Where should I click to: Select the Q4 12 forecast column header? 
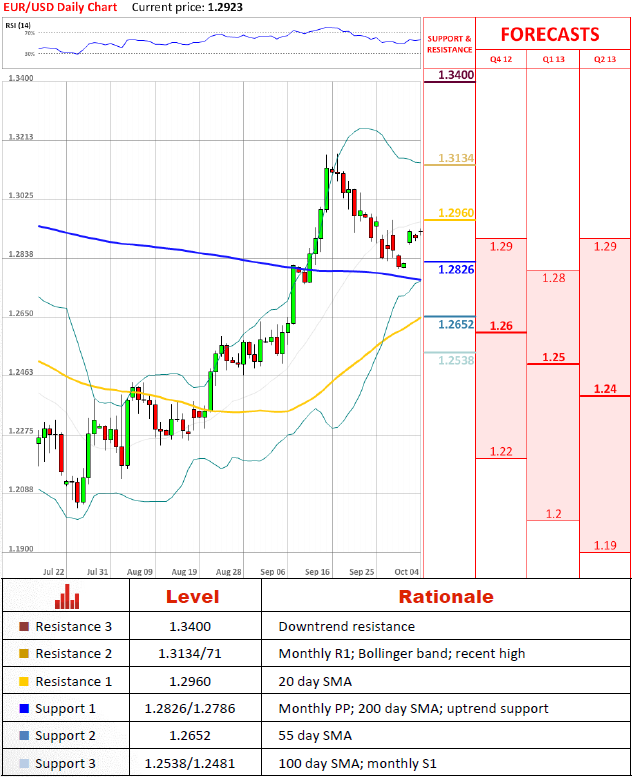tap(500, 59)
